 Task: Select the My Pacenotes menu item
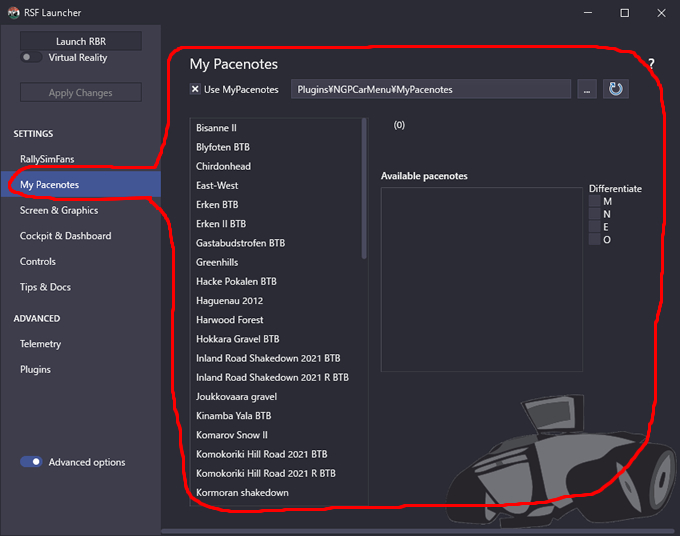click(x=81, y=185)
